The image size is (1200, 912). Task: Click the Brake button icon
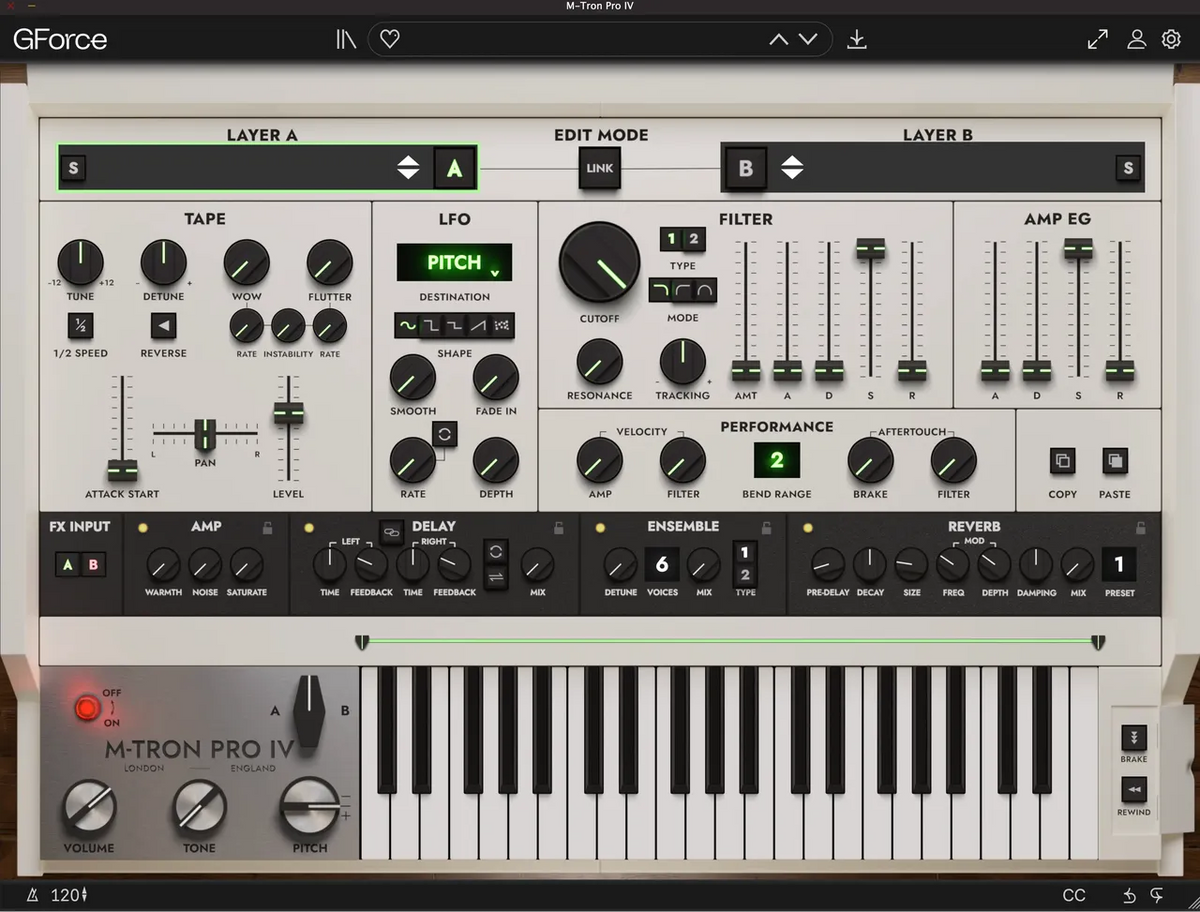point(1134,737)
